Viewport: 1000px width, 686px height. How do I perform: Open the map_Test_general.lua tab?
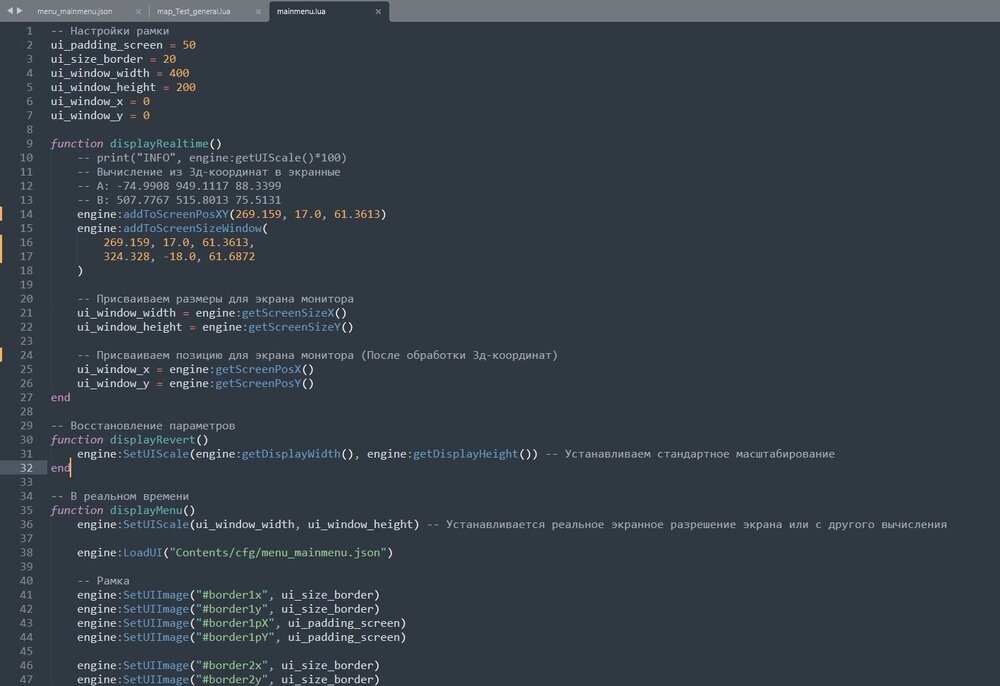coord(196,11)
